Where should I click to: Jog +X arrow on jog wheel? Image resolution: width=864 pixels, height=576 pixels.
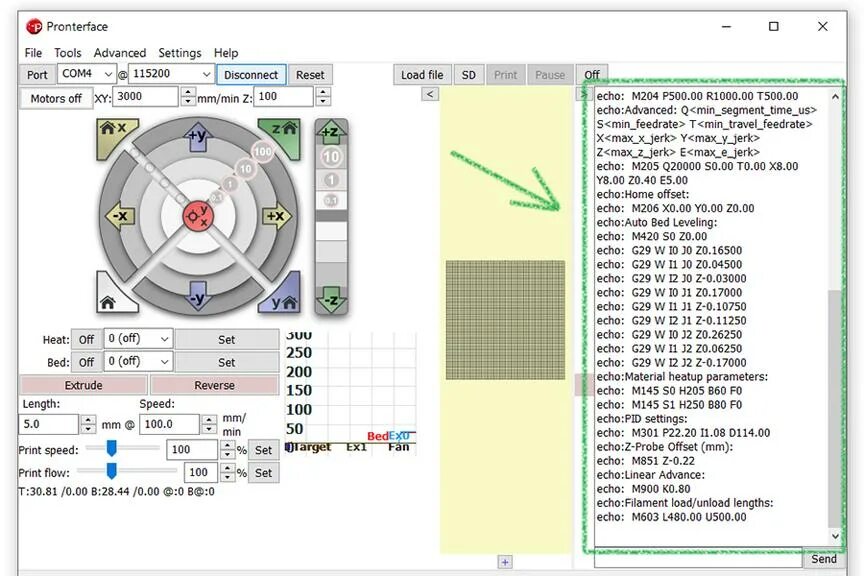277,216
